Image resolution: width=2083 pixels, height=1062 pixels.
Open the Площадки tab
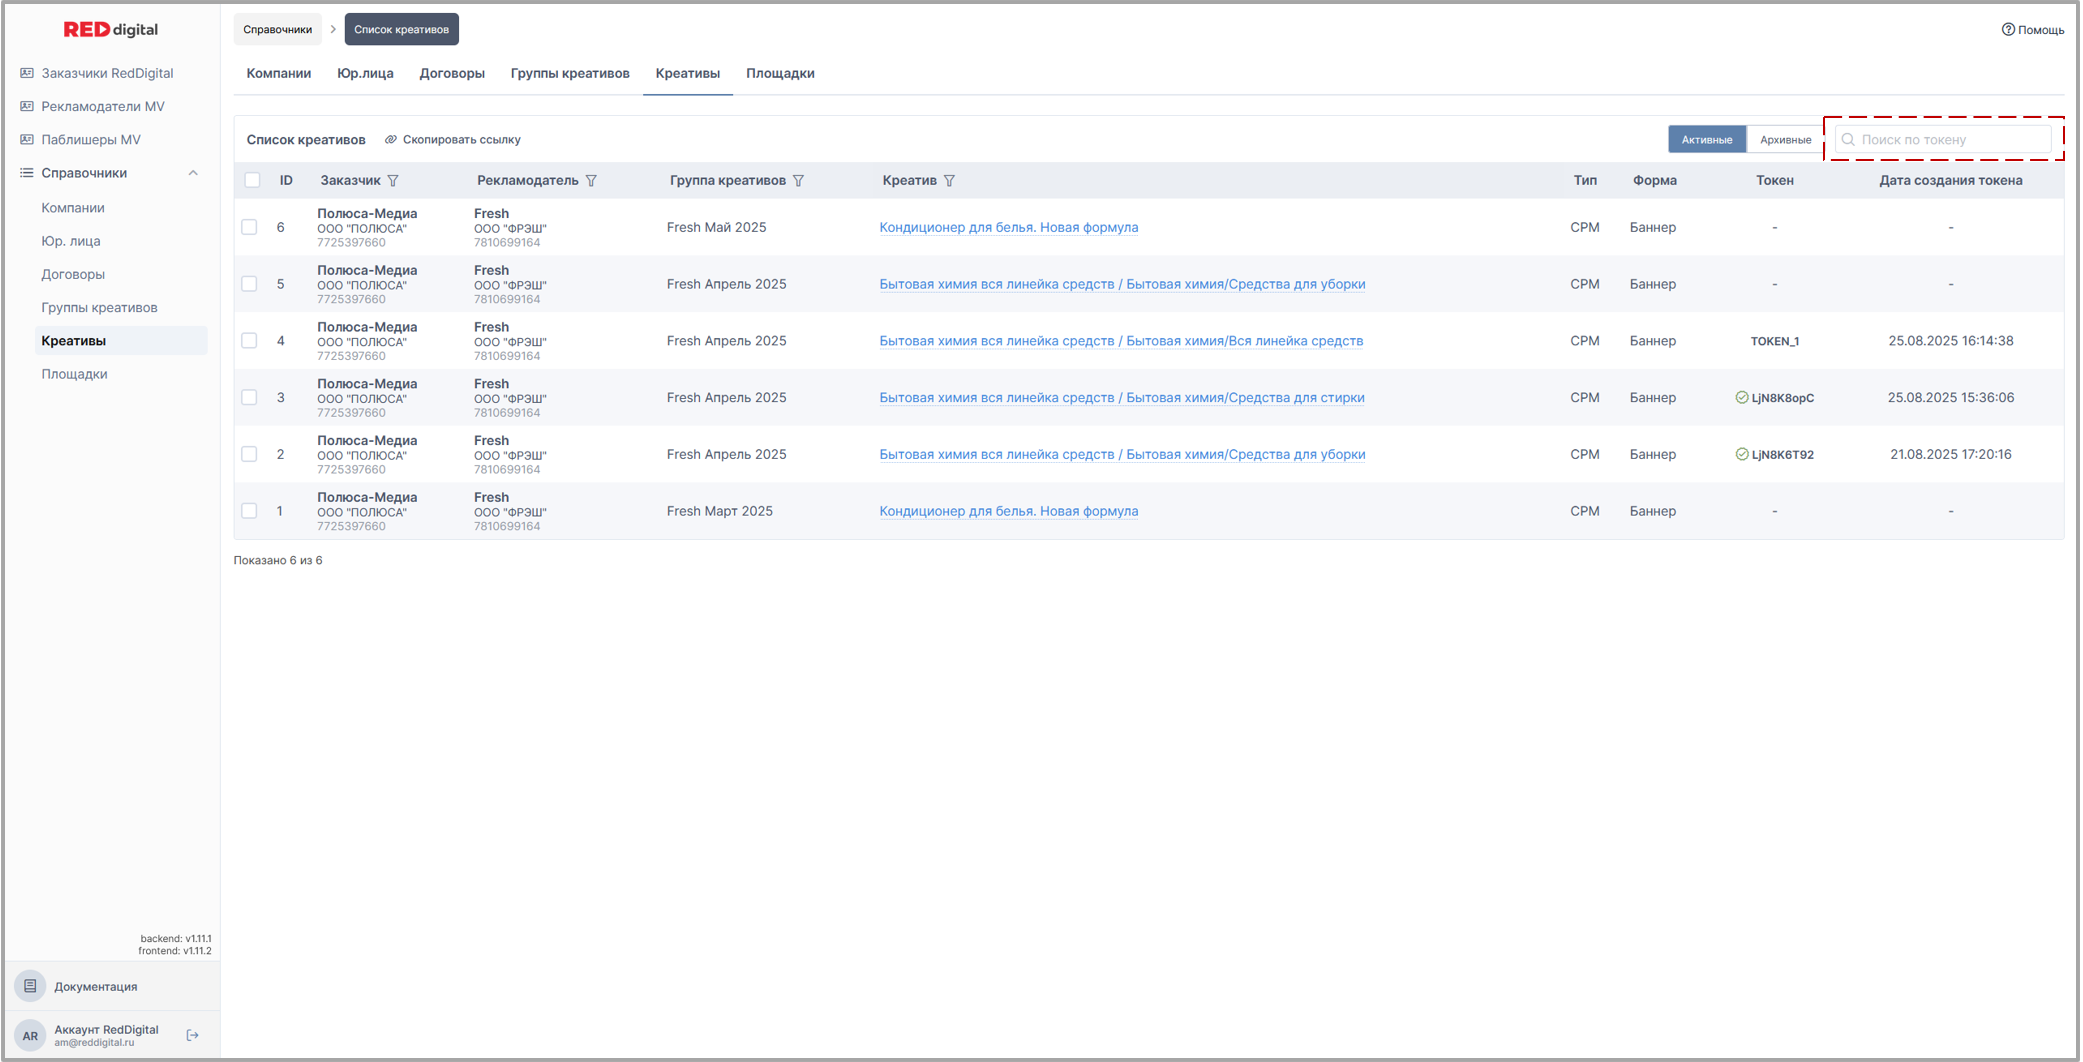(x=780, y=73)
